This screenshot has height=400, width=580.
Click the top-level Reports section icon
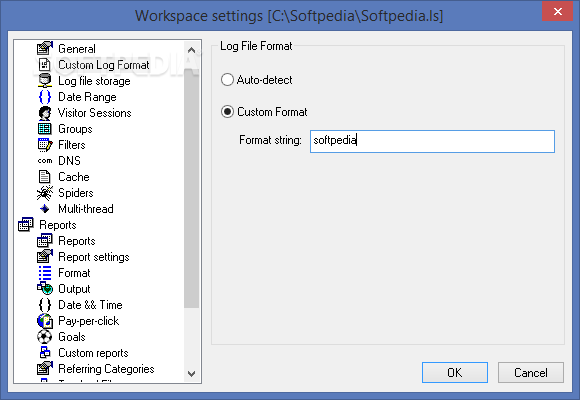point(26,225)
